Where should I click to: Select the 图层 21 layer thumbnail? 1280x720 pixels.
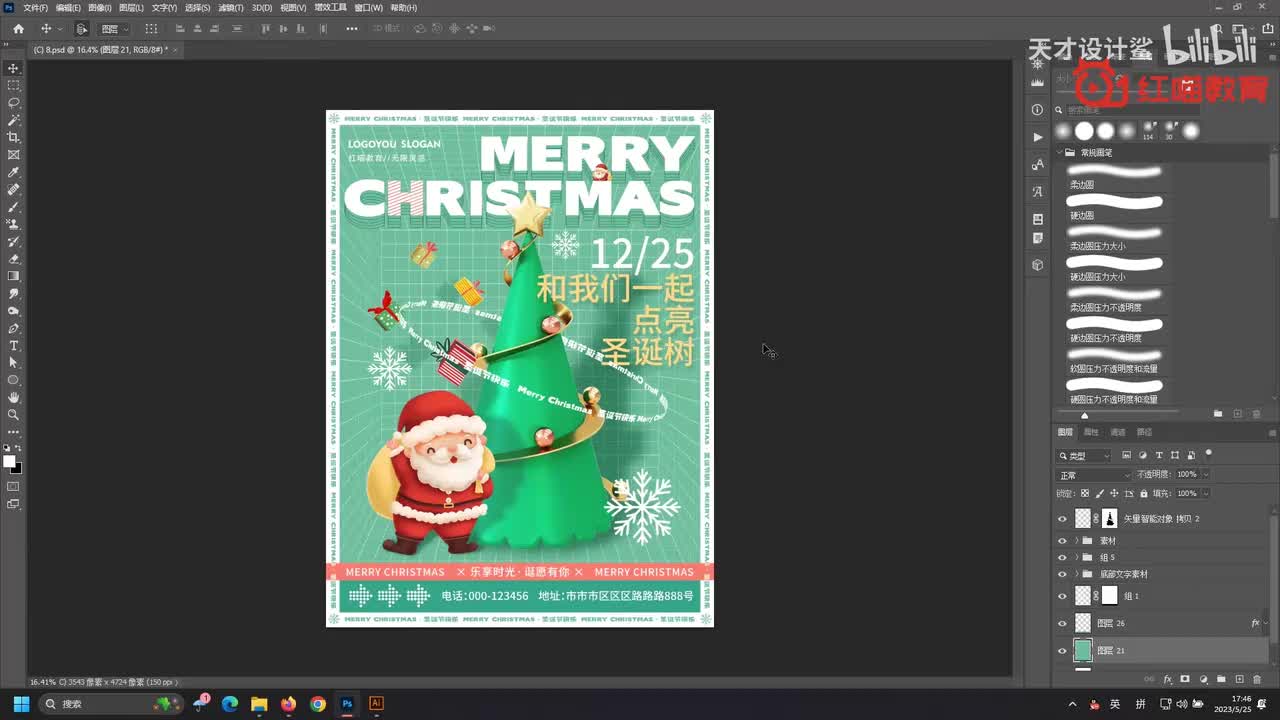[x=1083, y=650]
